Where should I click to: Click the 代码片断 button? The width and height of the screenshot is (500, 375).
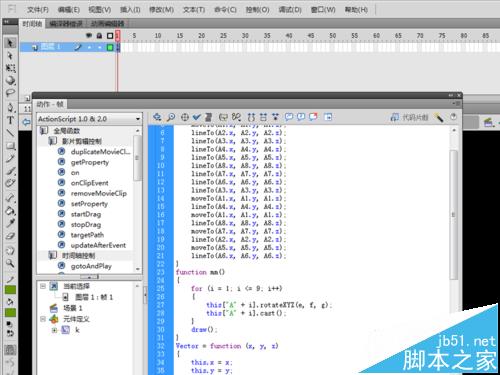click(x=410, y=117)
